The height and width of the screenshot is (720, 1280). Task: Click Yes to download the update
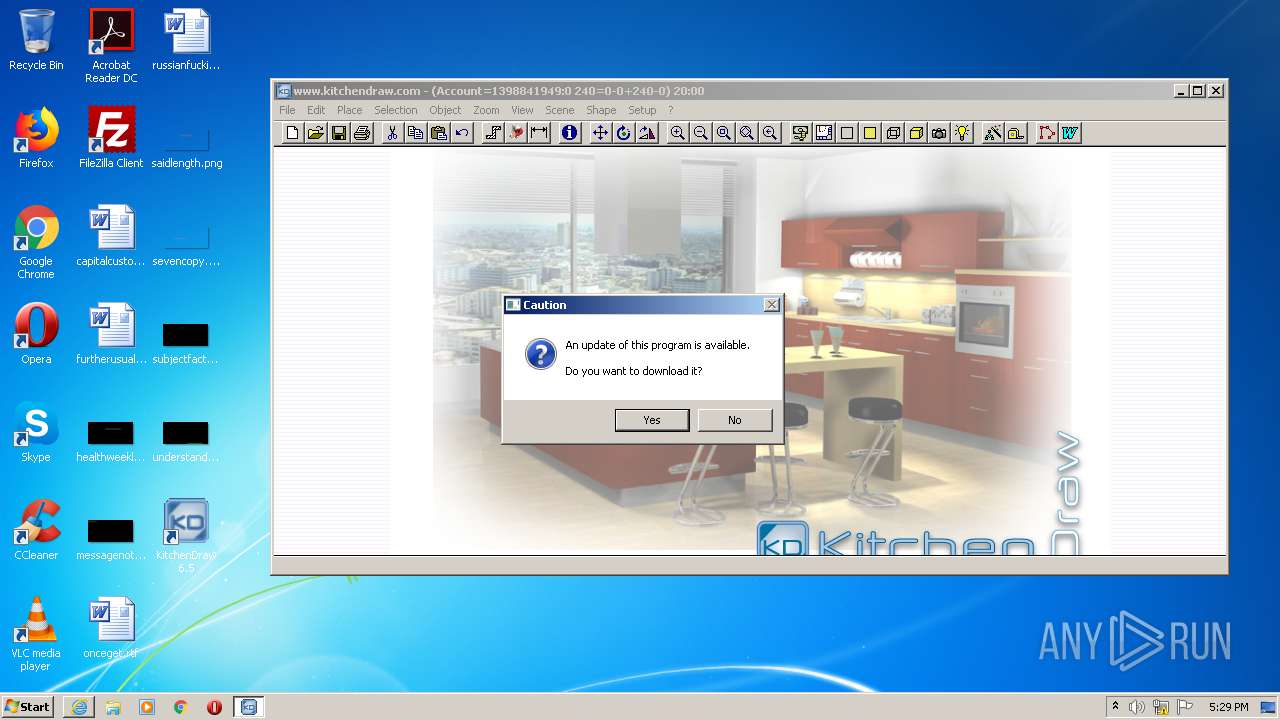pos(652,420)
